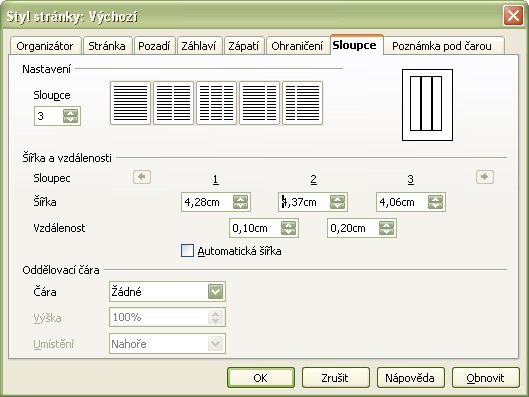Click the Čára dropdown arrow button
The width and height of the screenshot is (529, 397).
pyautogui.click(x=216, y=292)
